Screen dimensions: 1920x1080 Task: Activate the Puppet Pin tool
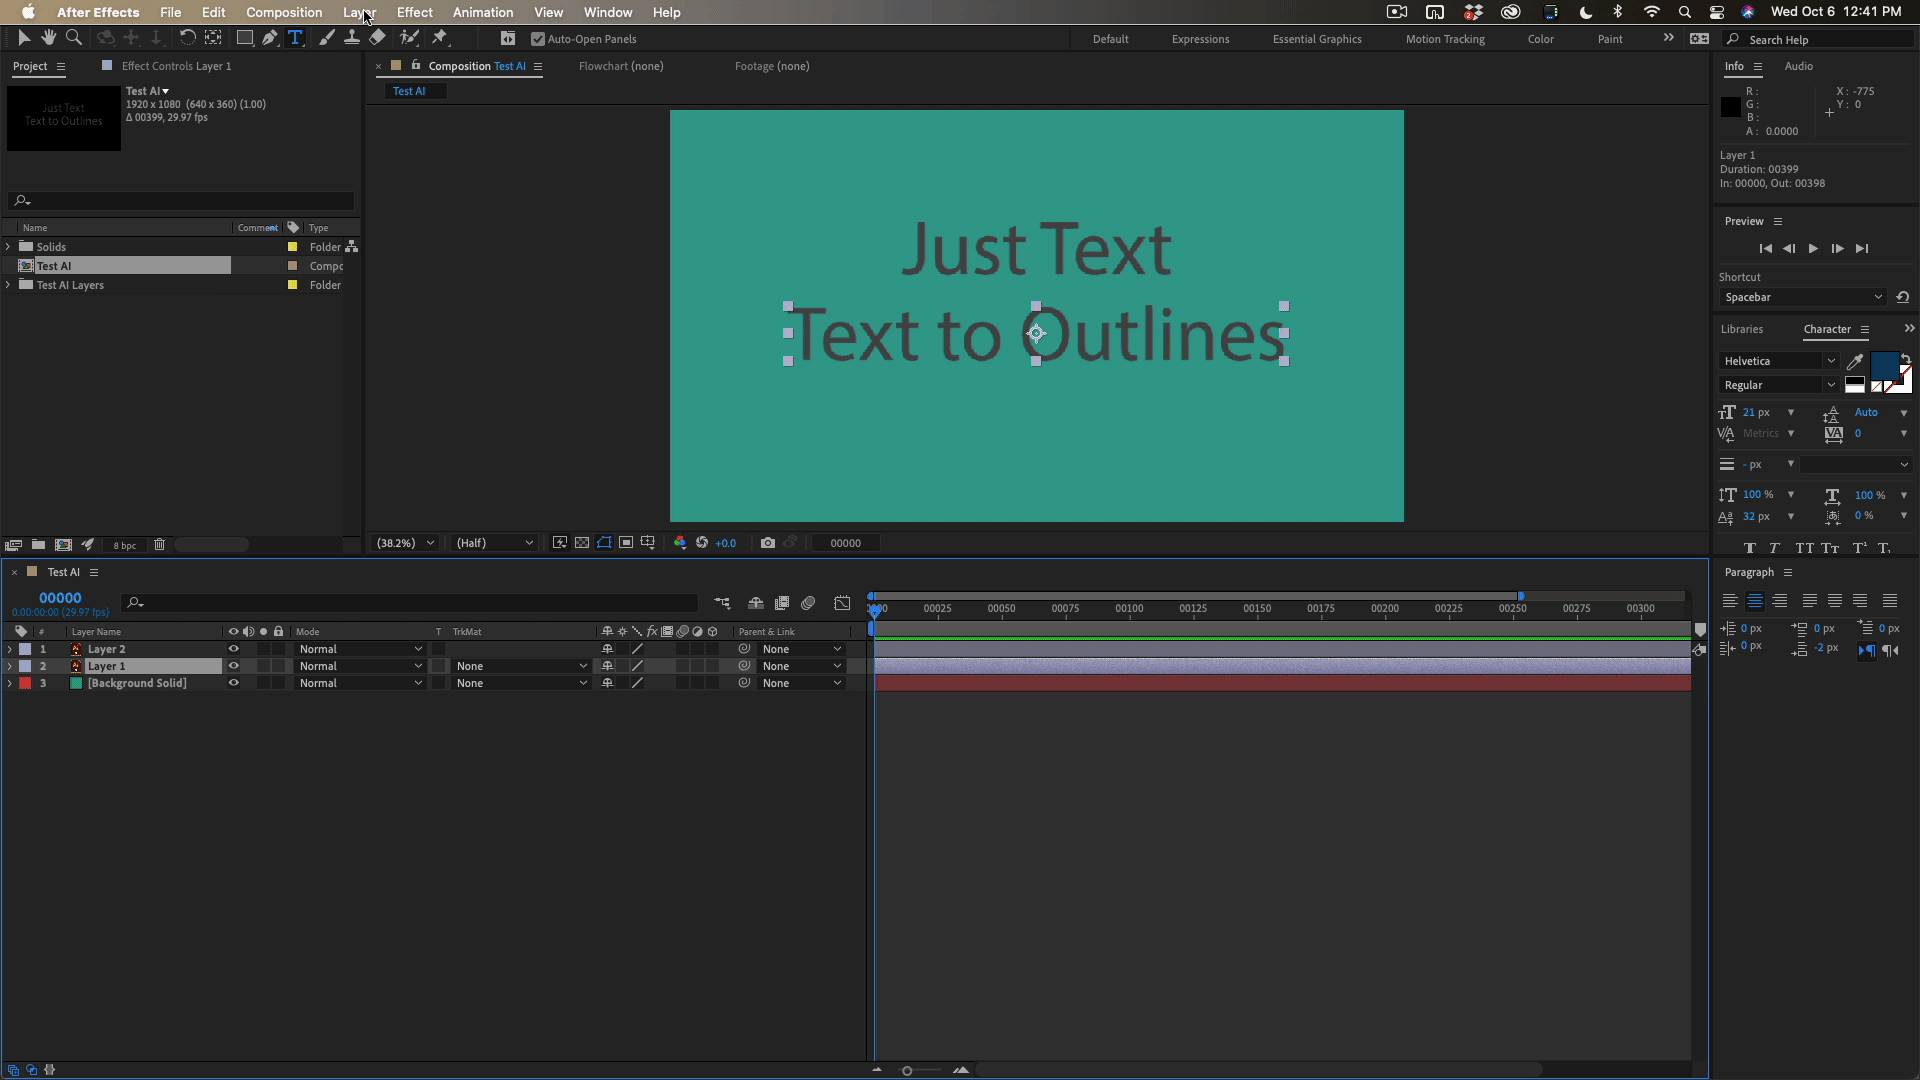[440, 38]
